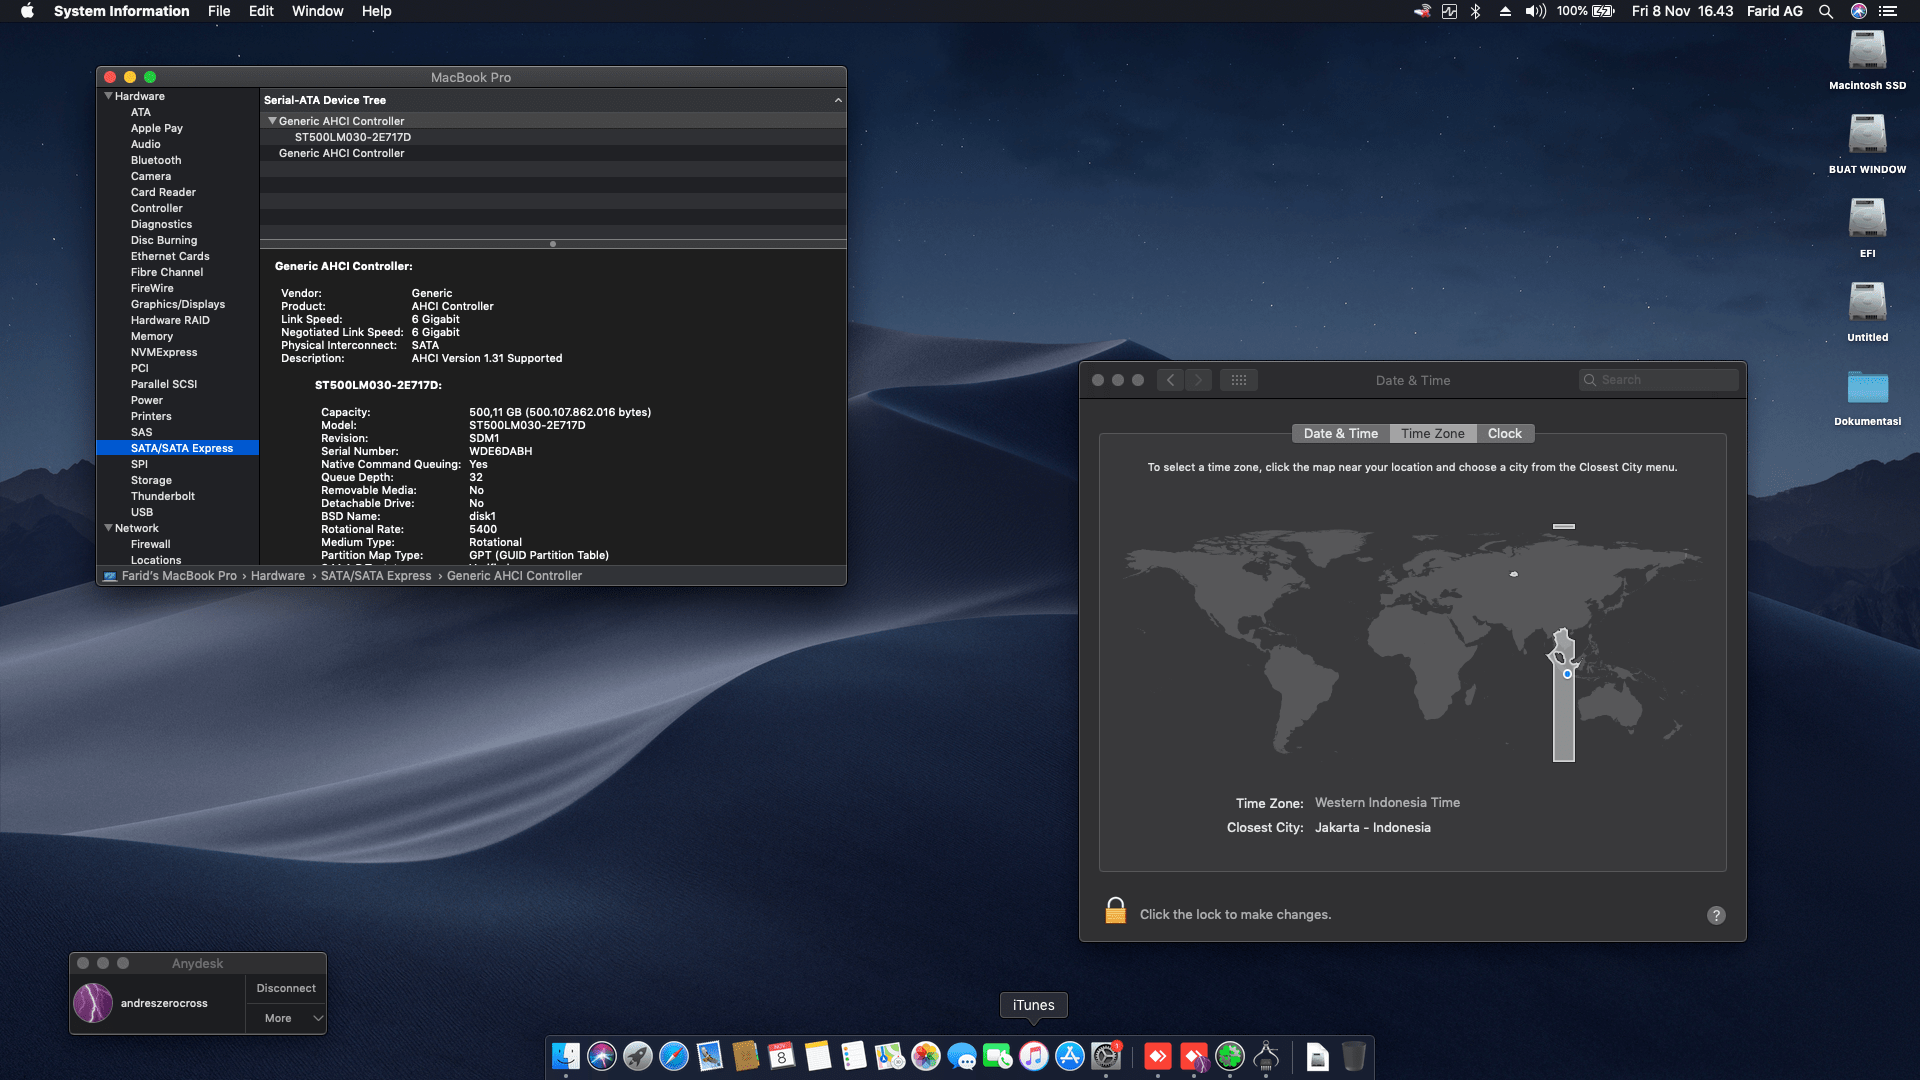Click the Bluetooth icon in the menu bar

[1476, 11]
